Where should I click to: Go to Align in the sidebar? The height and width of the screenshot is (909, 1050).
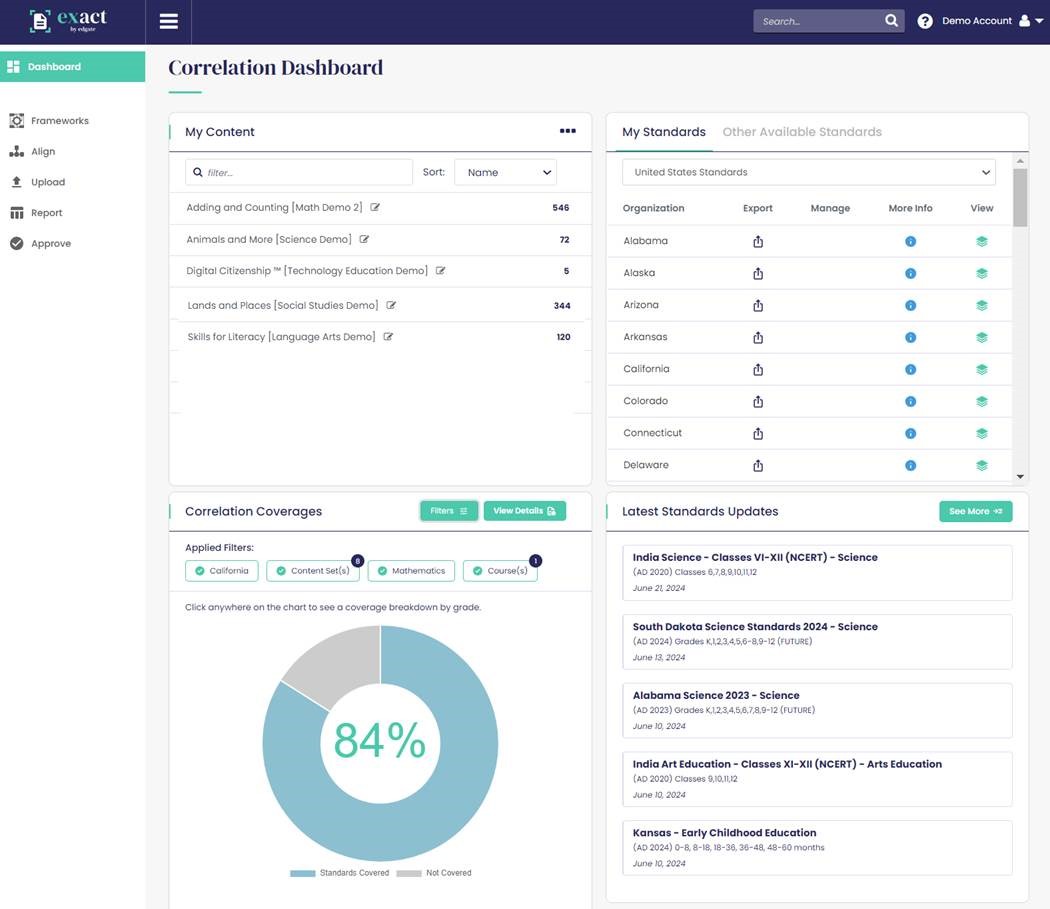click(x=33, y=151)
